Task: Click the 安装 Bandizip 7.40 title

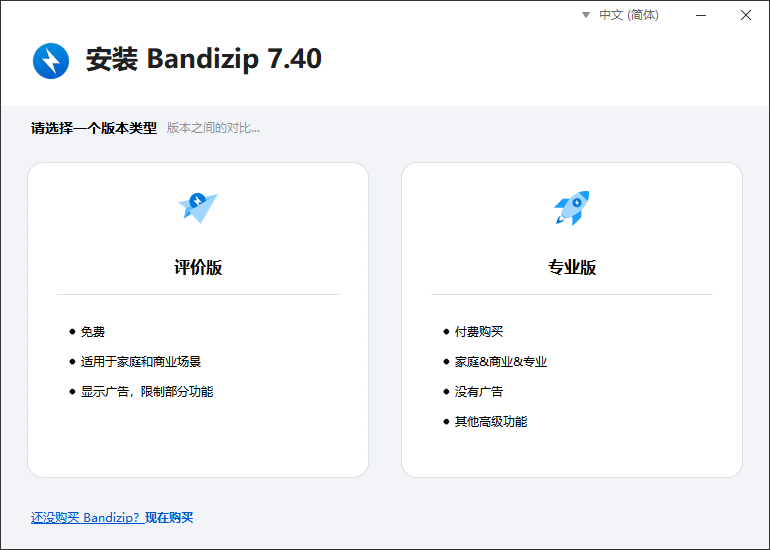Action: (204, 59)
